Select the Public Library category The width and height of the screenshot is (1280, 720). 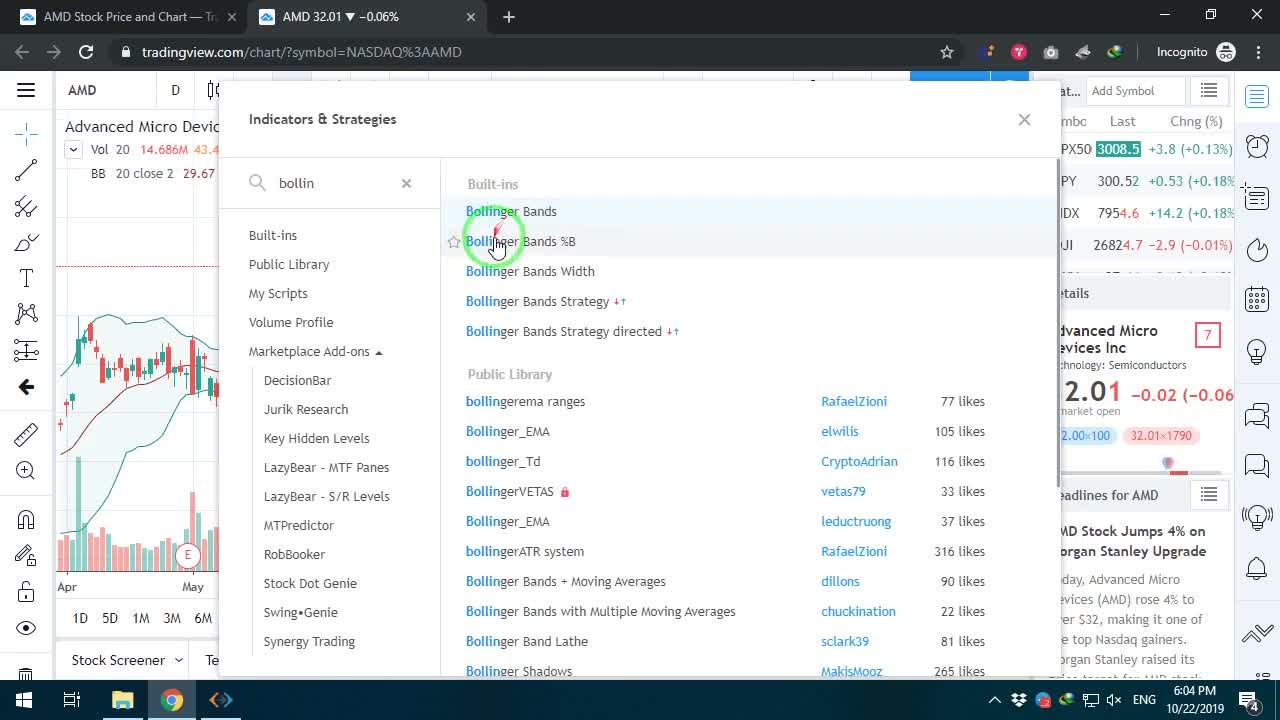[289, 264]
